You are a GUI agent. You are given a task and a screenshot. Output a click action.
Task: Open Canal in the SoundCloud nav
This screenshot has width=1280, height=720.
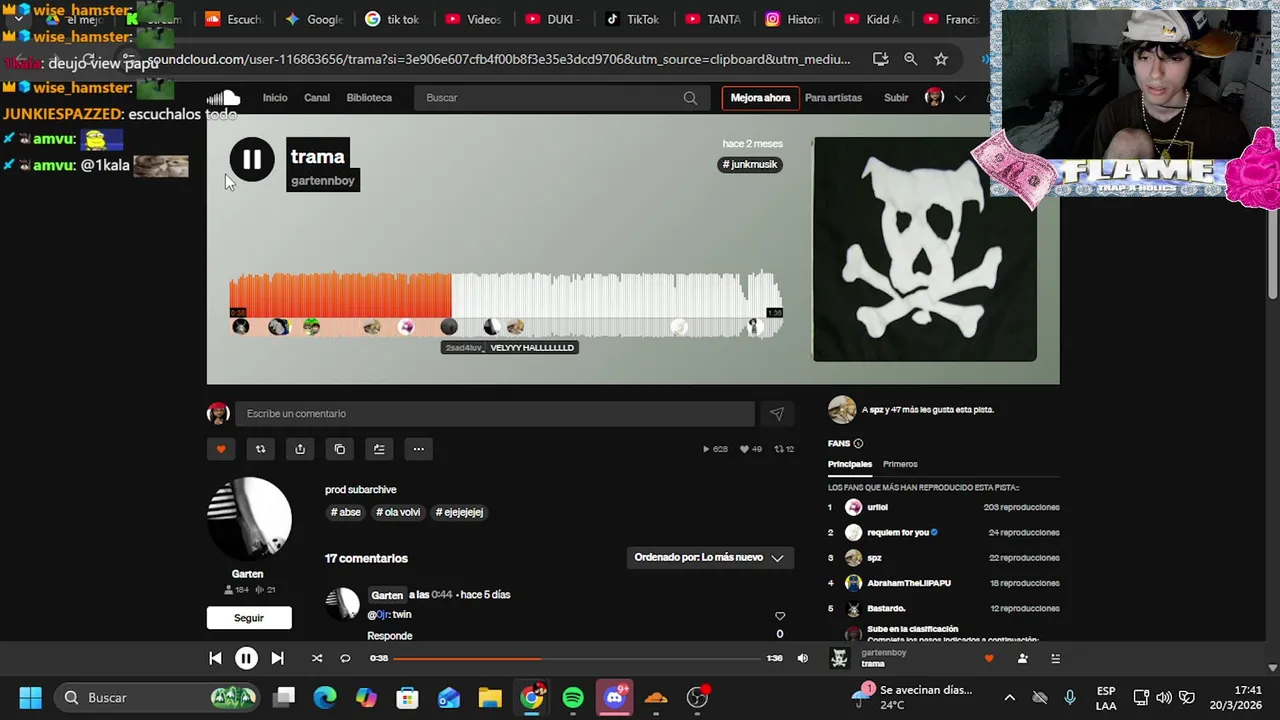pos(317,98)
